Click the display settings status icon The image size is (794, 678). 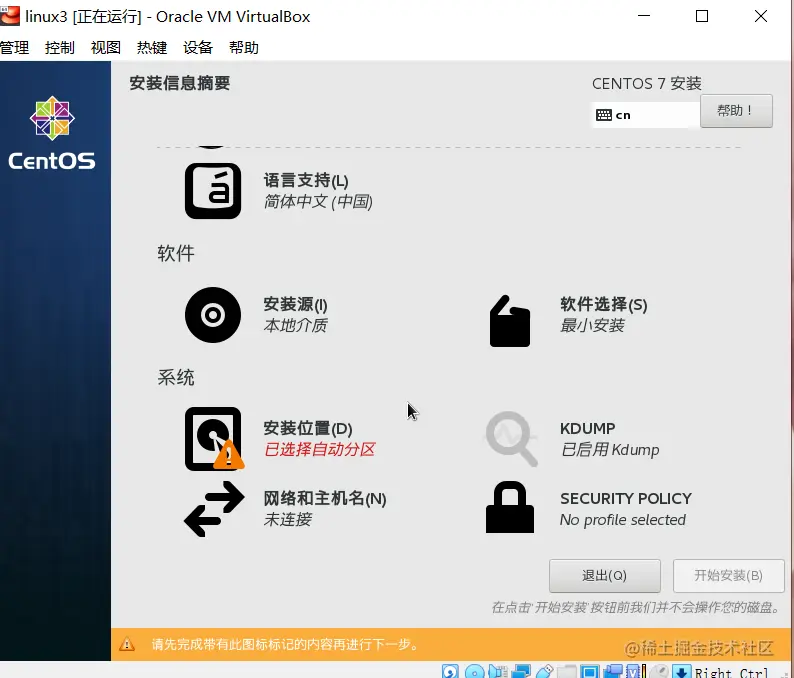(x=589, y=672)
